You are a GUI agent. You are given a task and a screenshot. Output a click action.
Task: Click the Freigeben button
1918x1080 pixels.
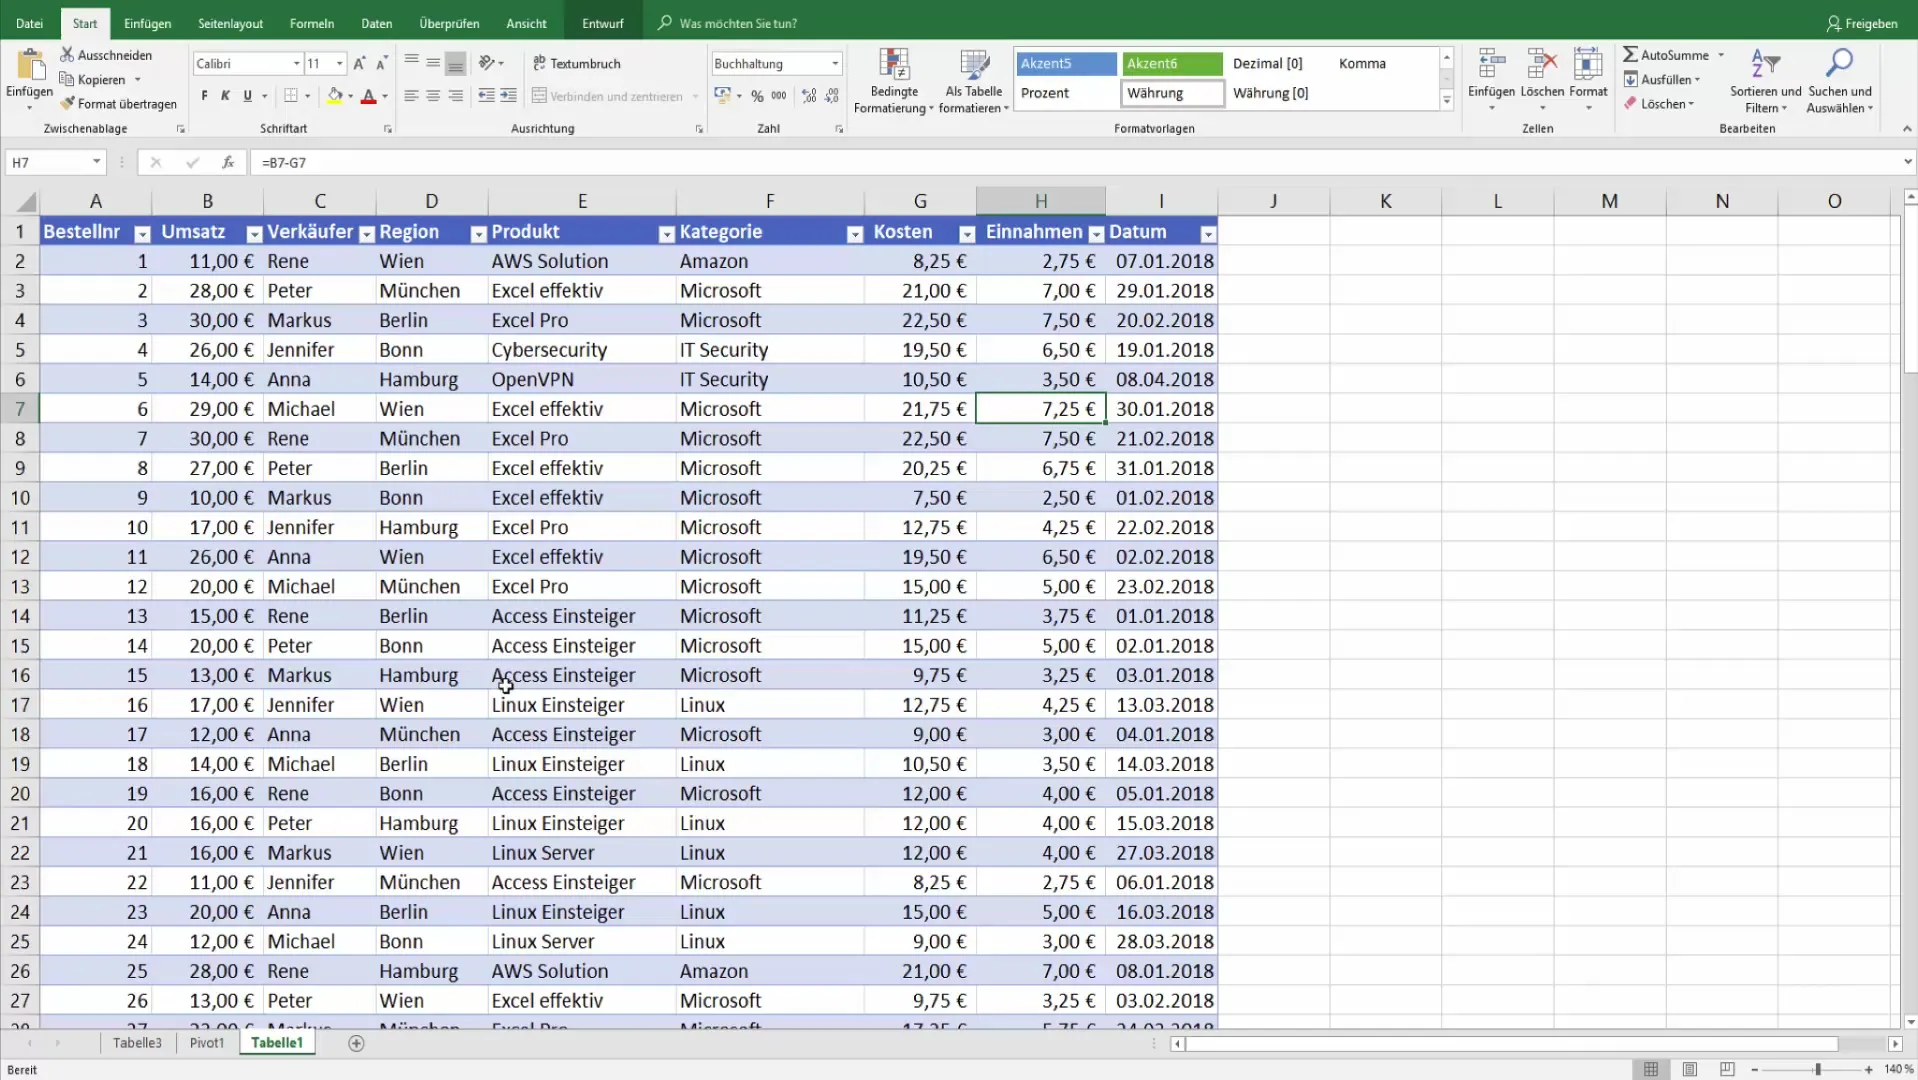pos(1861,23)
